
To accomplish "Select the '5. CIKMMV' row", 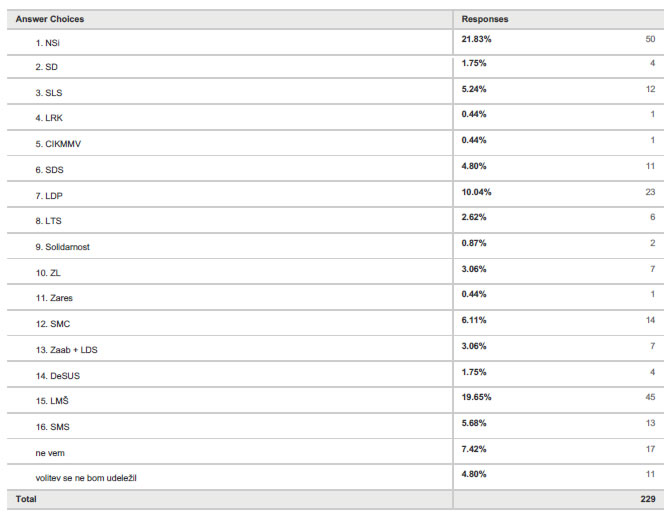I will coord(62,143).
